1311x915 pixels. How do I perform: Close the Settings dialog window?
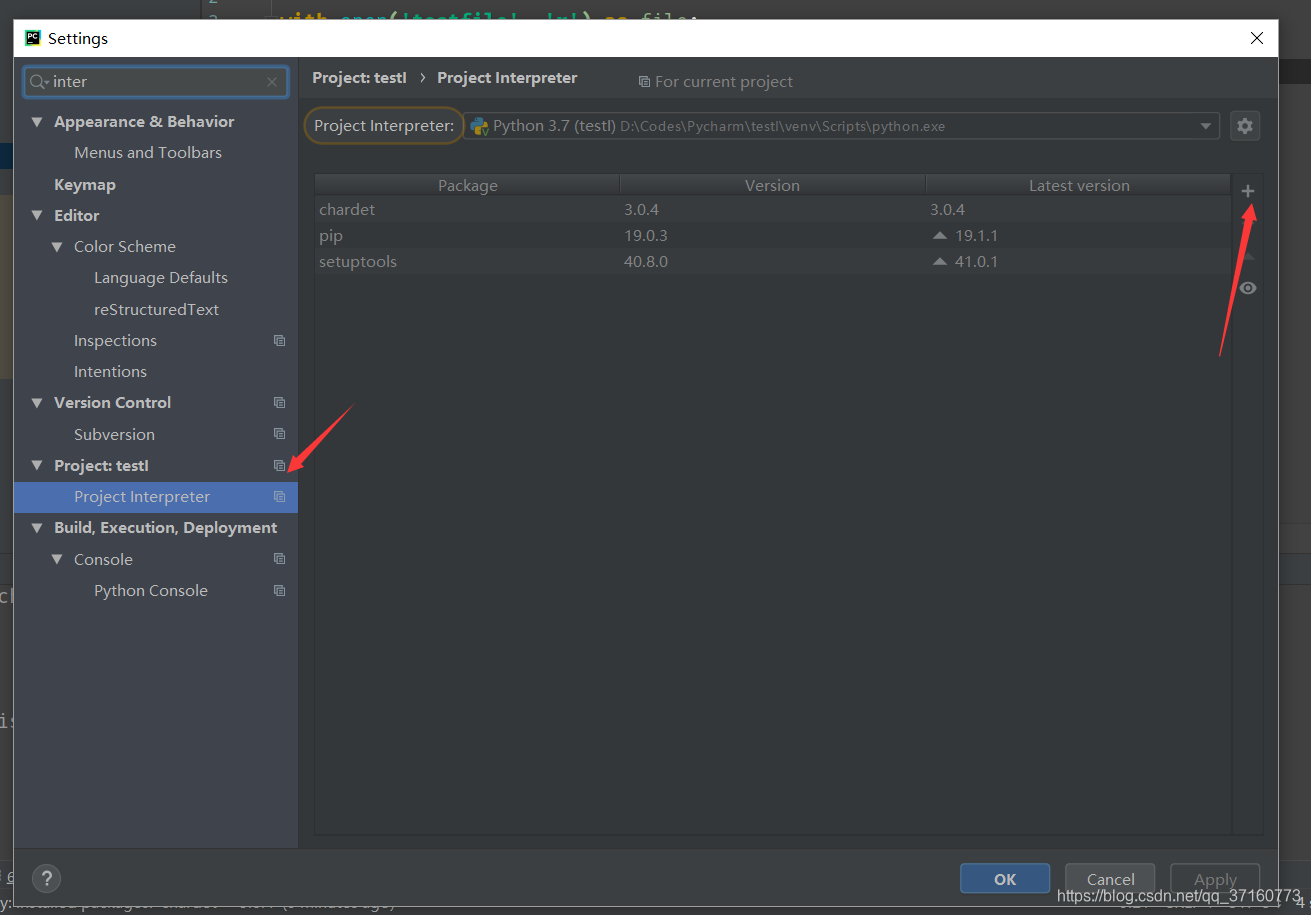click(1257, 38)
